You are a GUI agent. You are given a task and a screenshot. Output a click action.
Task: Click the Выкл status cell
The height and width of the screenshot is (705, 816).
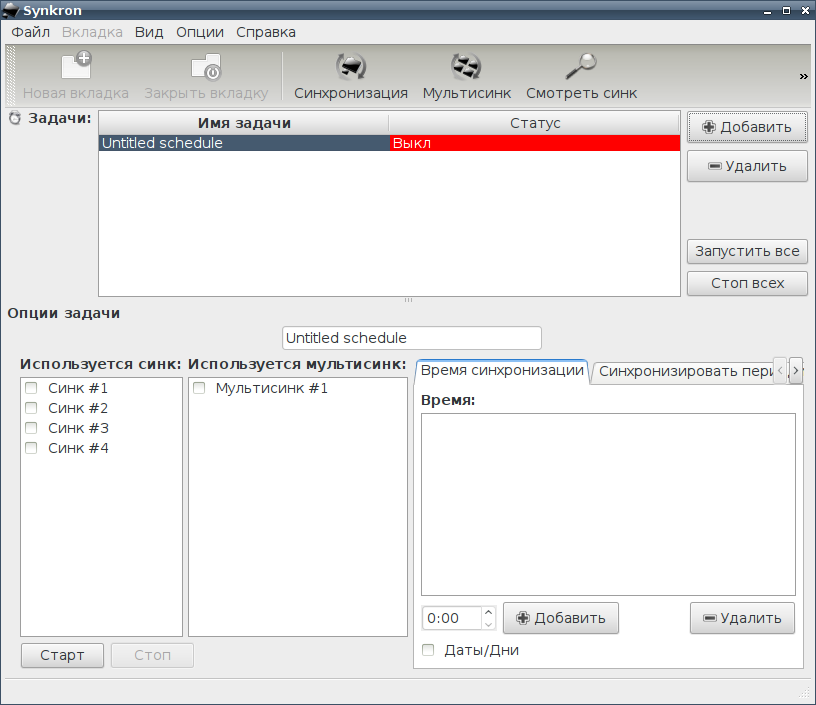[x=535, y=143]
